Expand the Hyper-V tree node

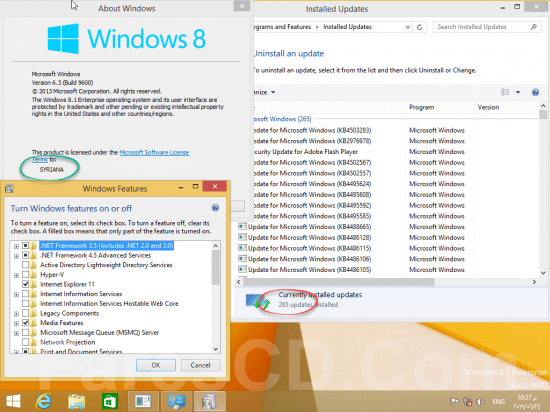(x=16, y=275)
